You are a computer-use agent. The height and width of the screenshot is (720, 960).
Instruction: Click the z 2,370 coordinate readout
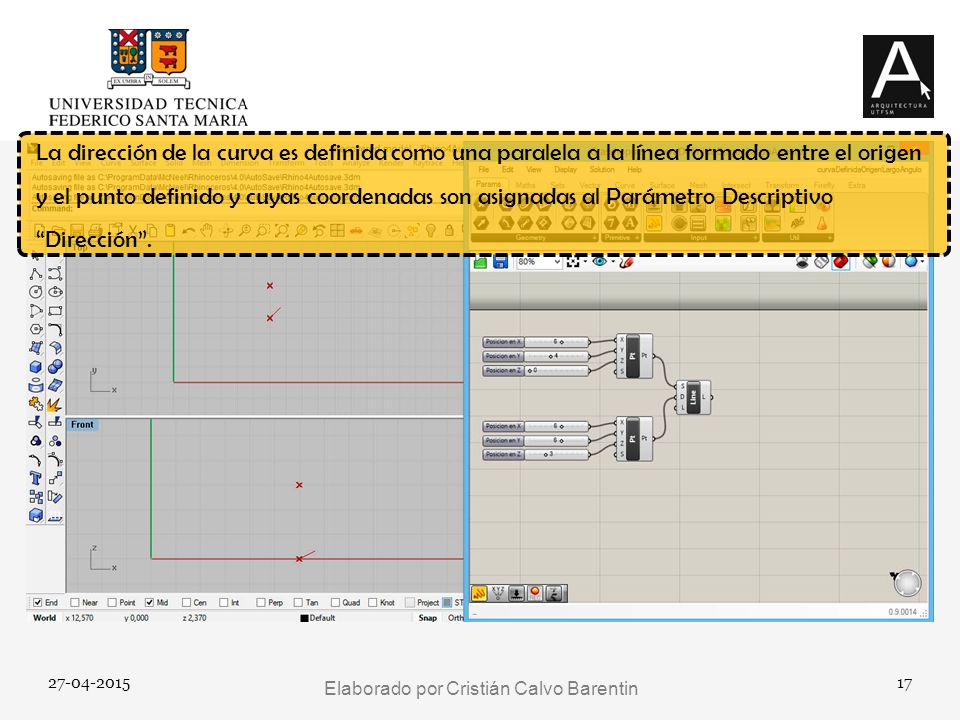194,618
